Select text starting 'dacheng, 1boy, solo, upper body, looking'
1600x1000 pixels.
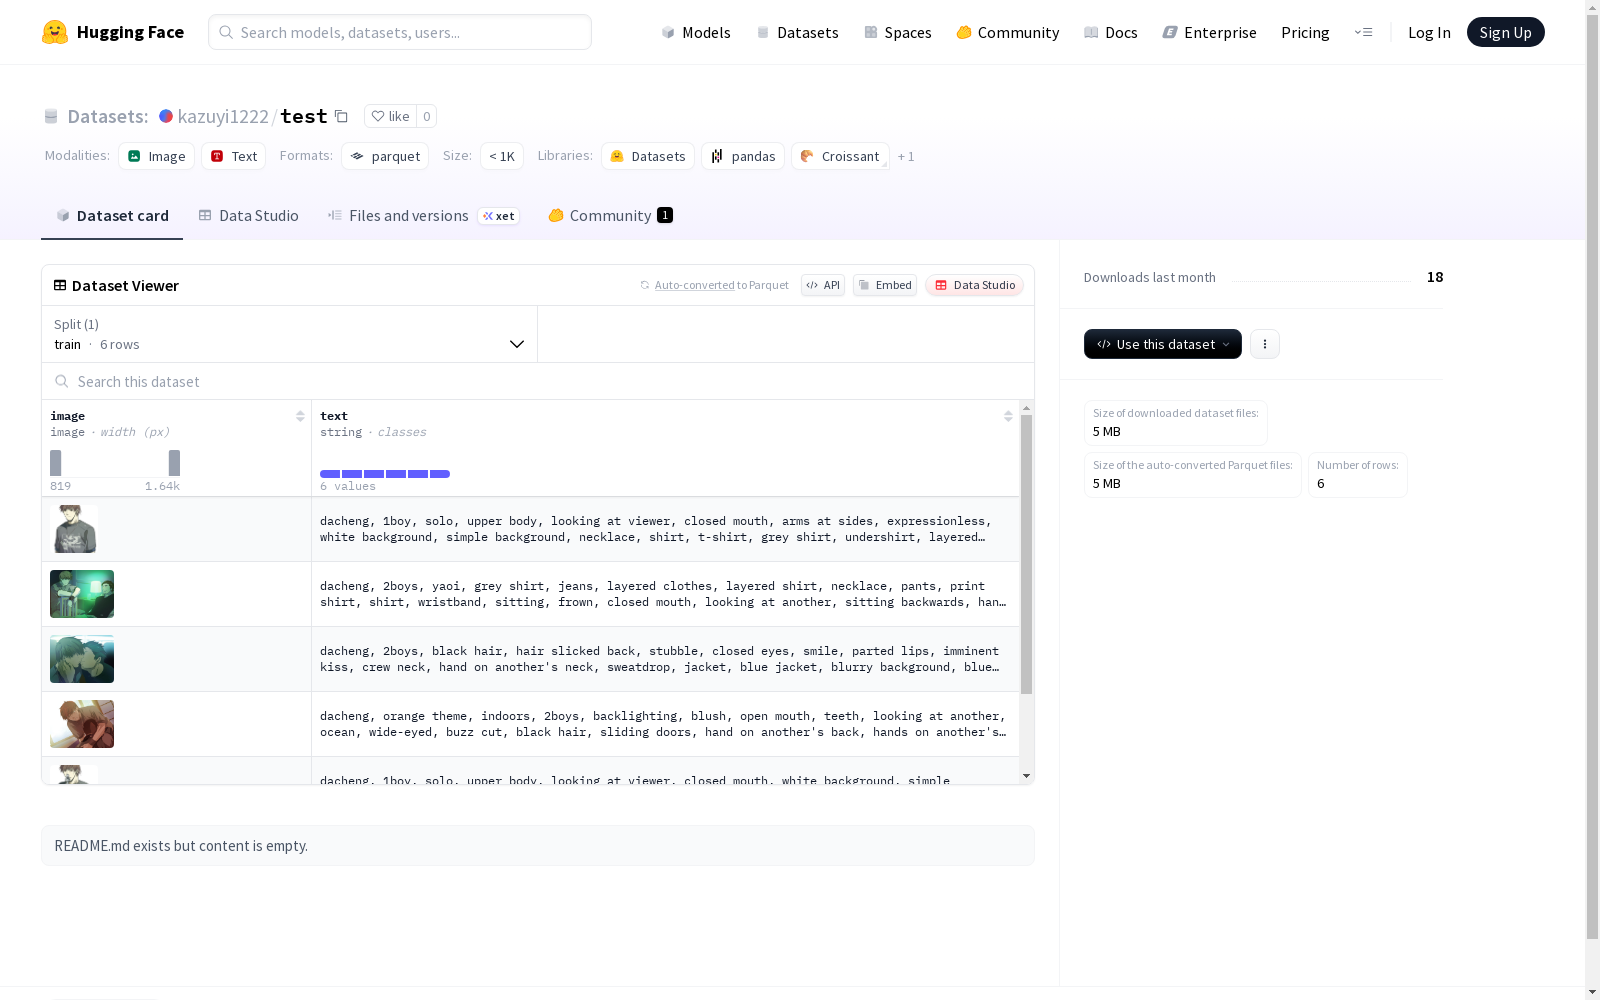656,529
